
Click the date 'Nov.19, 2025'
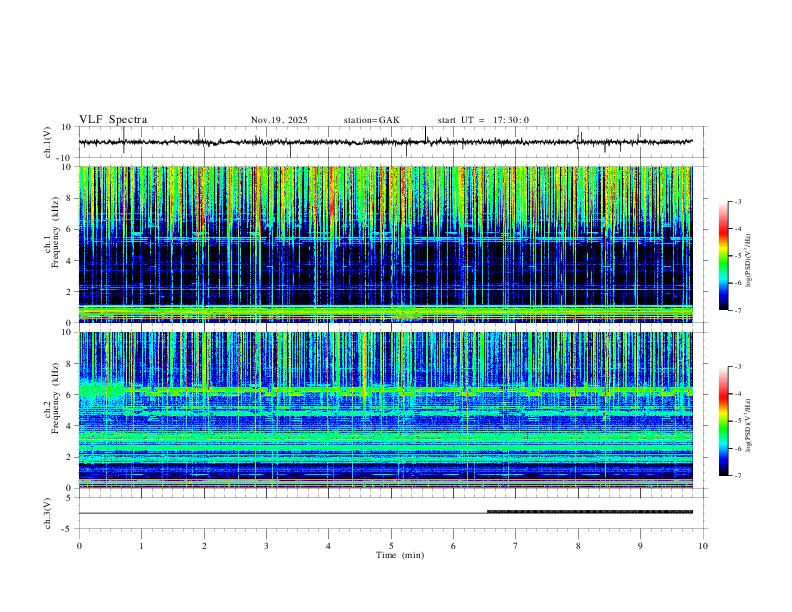pos(279,120)
